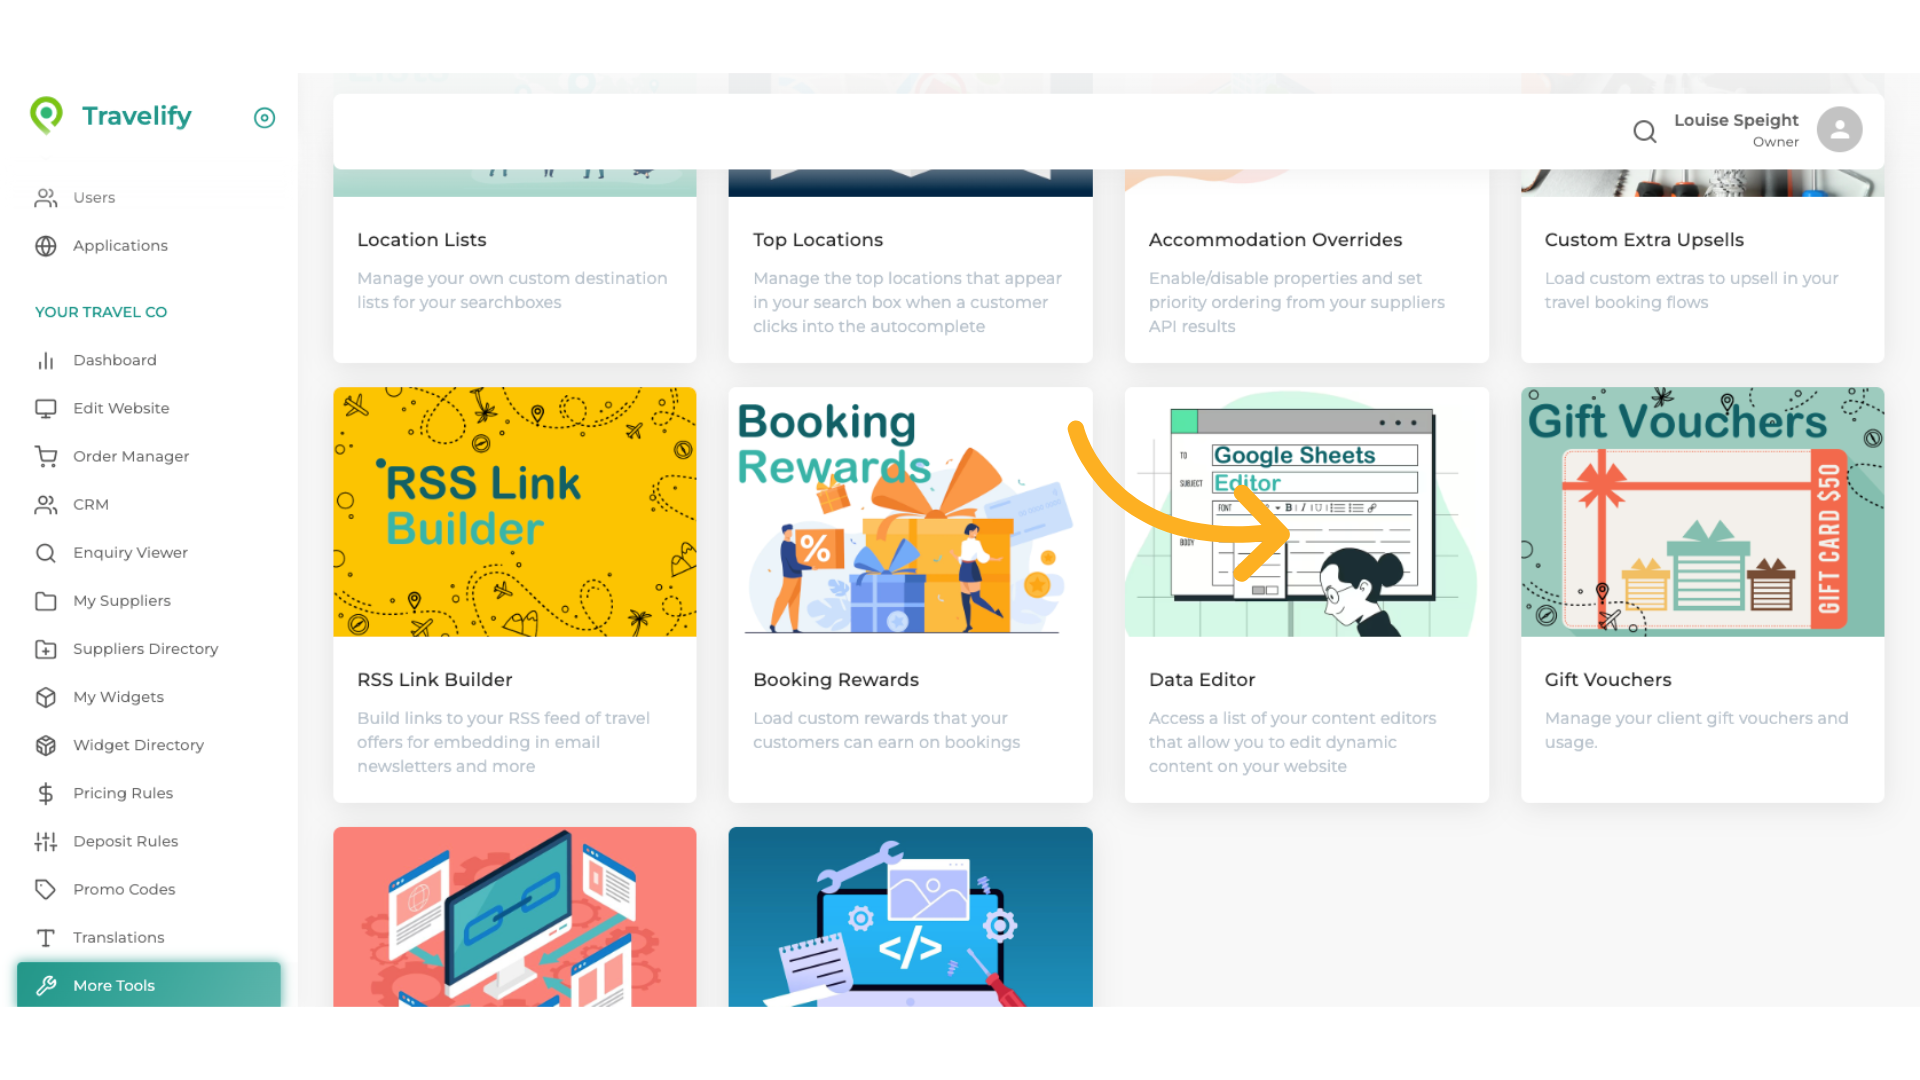Click the Dashboard chart icon
Screen dimensions: 1920x1080
[46, 360]
